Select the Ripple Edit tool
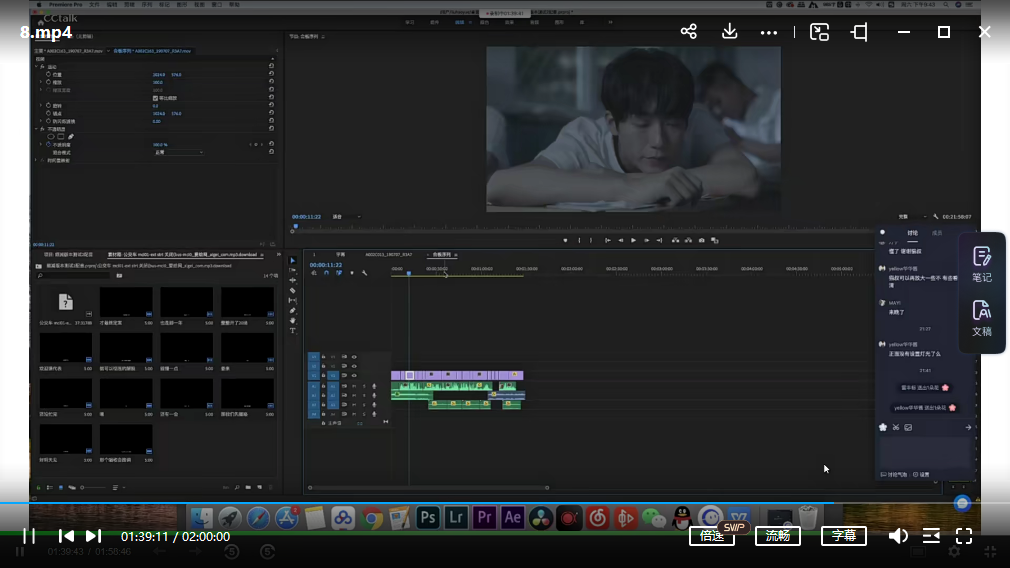 292,280
